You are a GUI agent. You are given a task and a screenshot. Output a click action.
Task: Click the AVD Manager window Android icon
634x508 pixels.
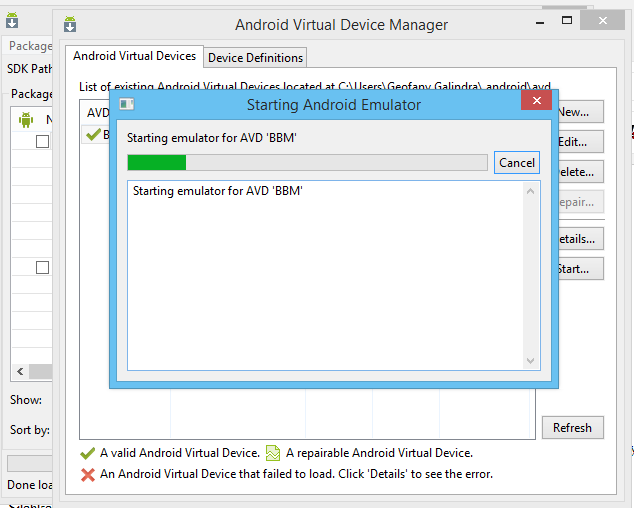[x=70, y=24]
